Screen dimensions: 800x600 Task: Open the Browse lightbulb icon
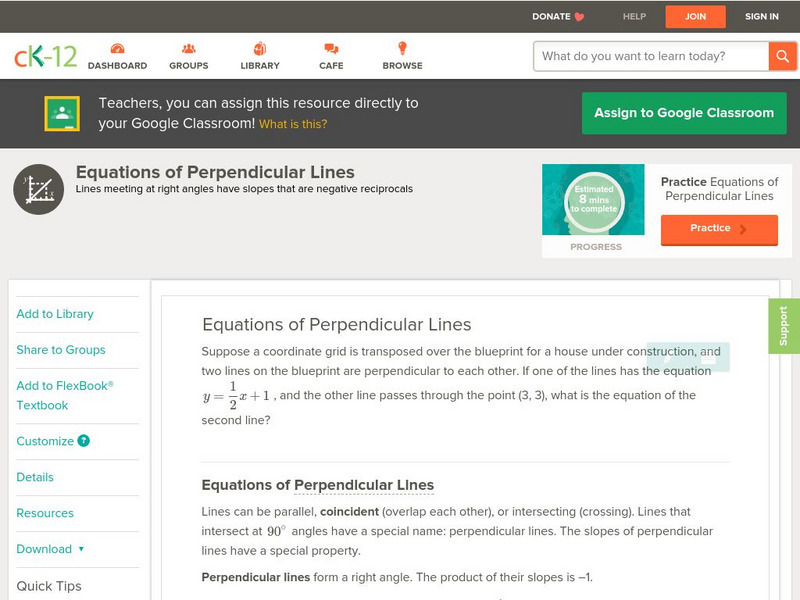tap(402, 49)
